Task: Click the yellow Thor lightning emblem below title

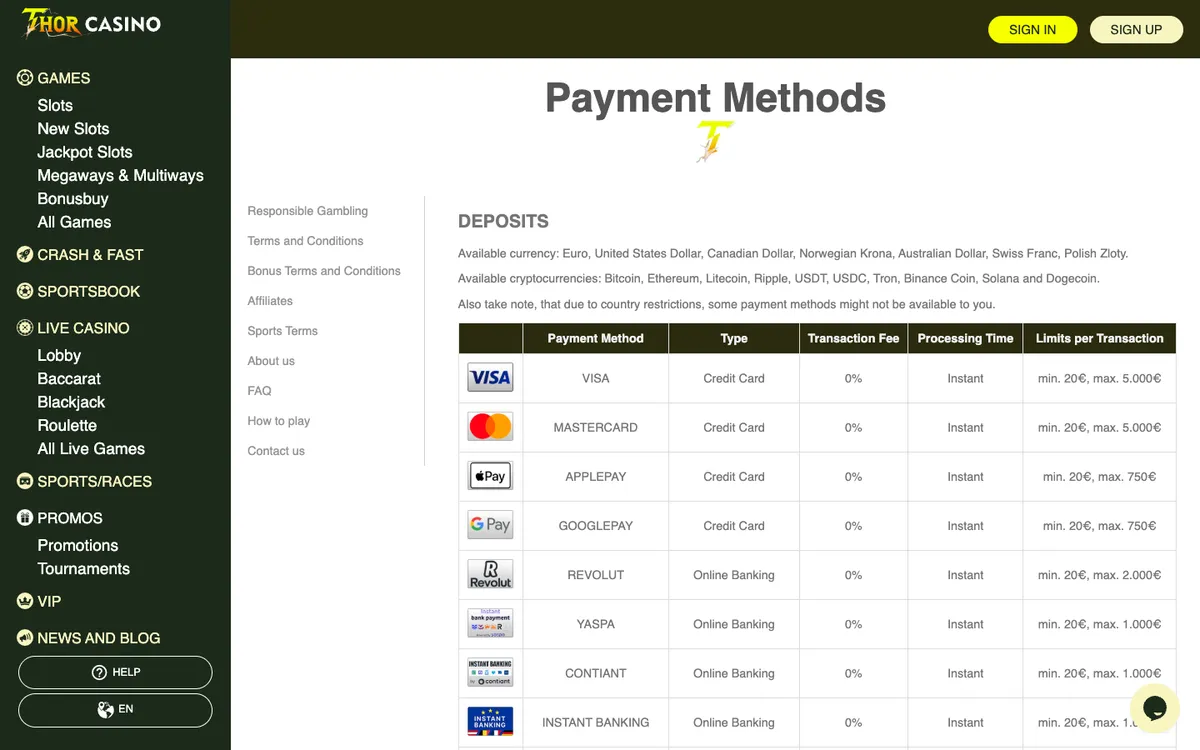Action: pyautogui.click(x=715, y=142)
